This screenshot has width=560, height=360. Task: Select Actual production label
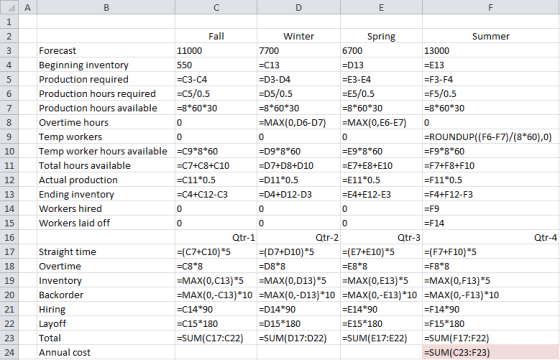click(x=106, y=180)
